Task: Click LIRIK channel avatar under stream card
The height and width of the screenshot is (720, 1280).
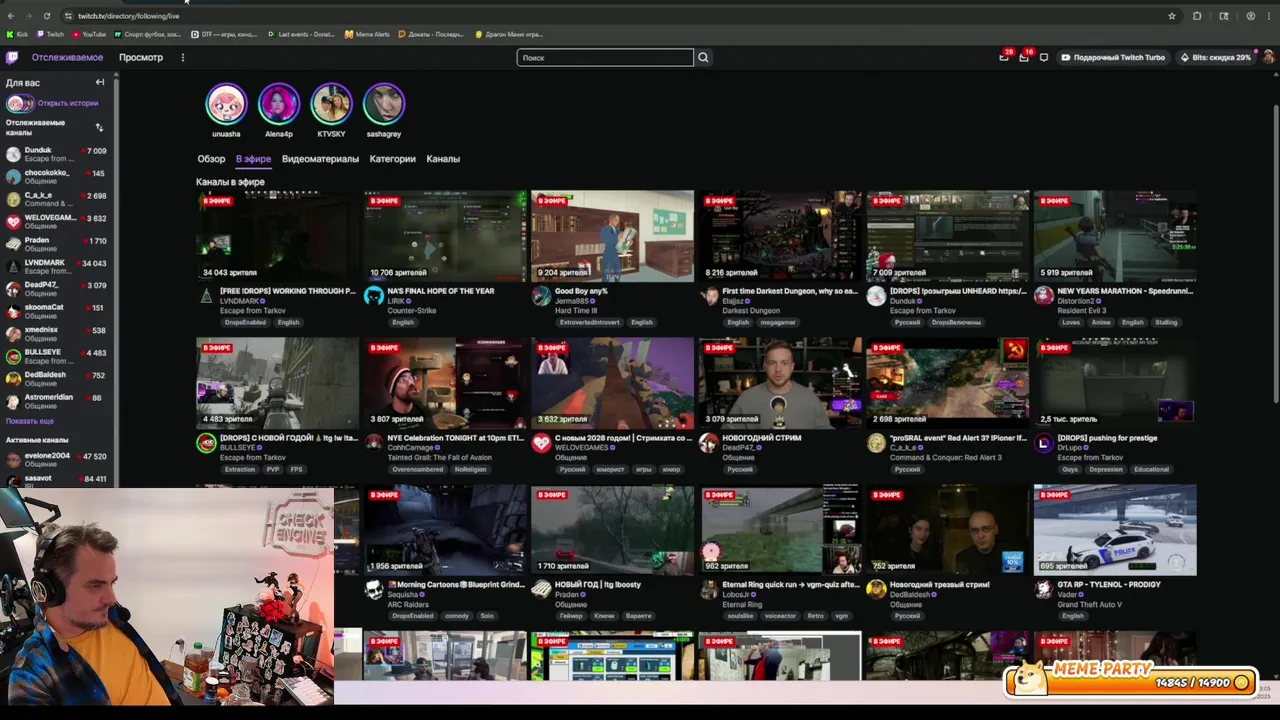Action: click(374, 296)
